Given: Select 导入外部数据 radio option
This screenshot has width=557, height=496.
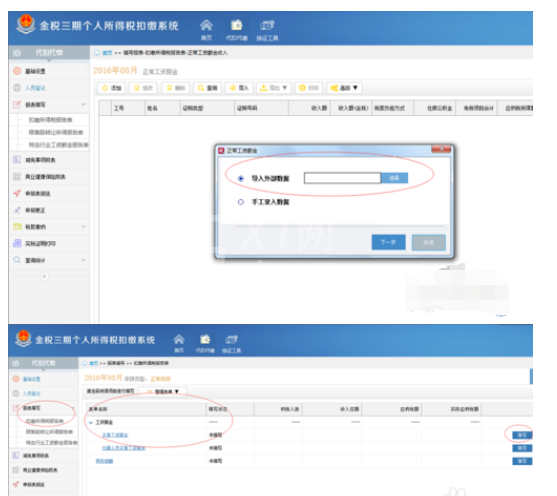Looking at the screenshot, I should point(241,178).
